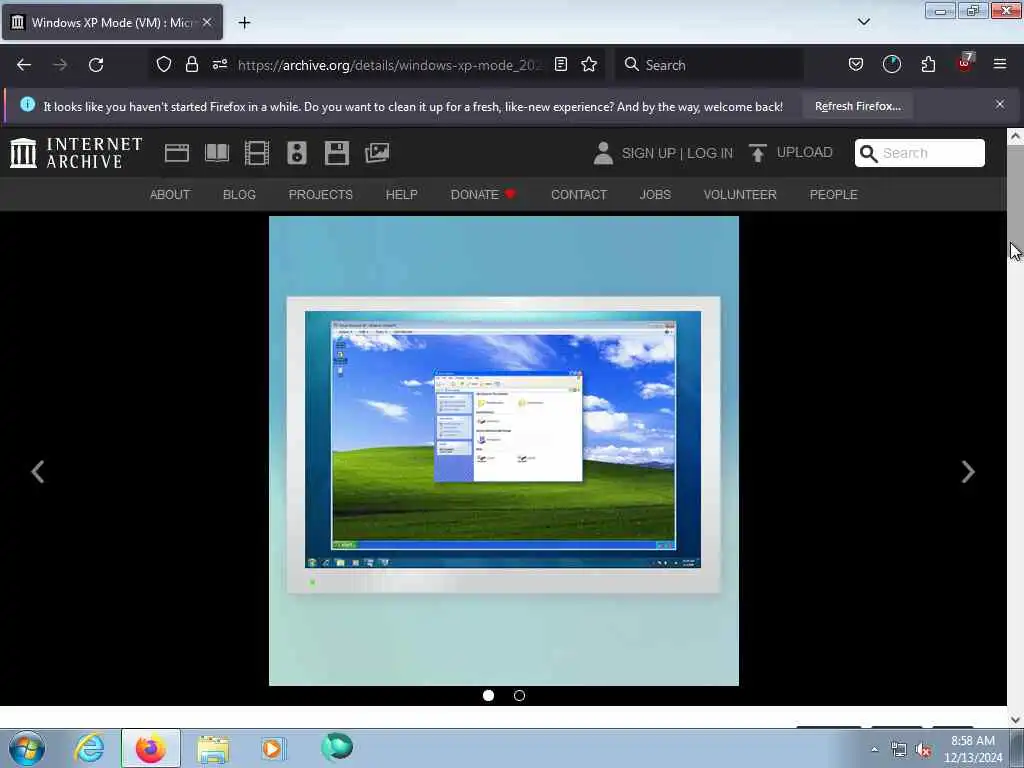Open the Texts book icon
Image resolution: width=1024 pixels, height=768 pixels.
pyautogui.click(x=217, y=153)
